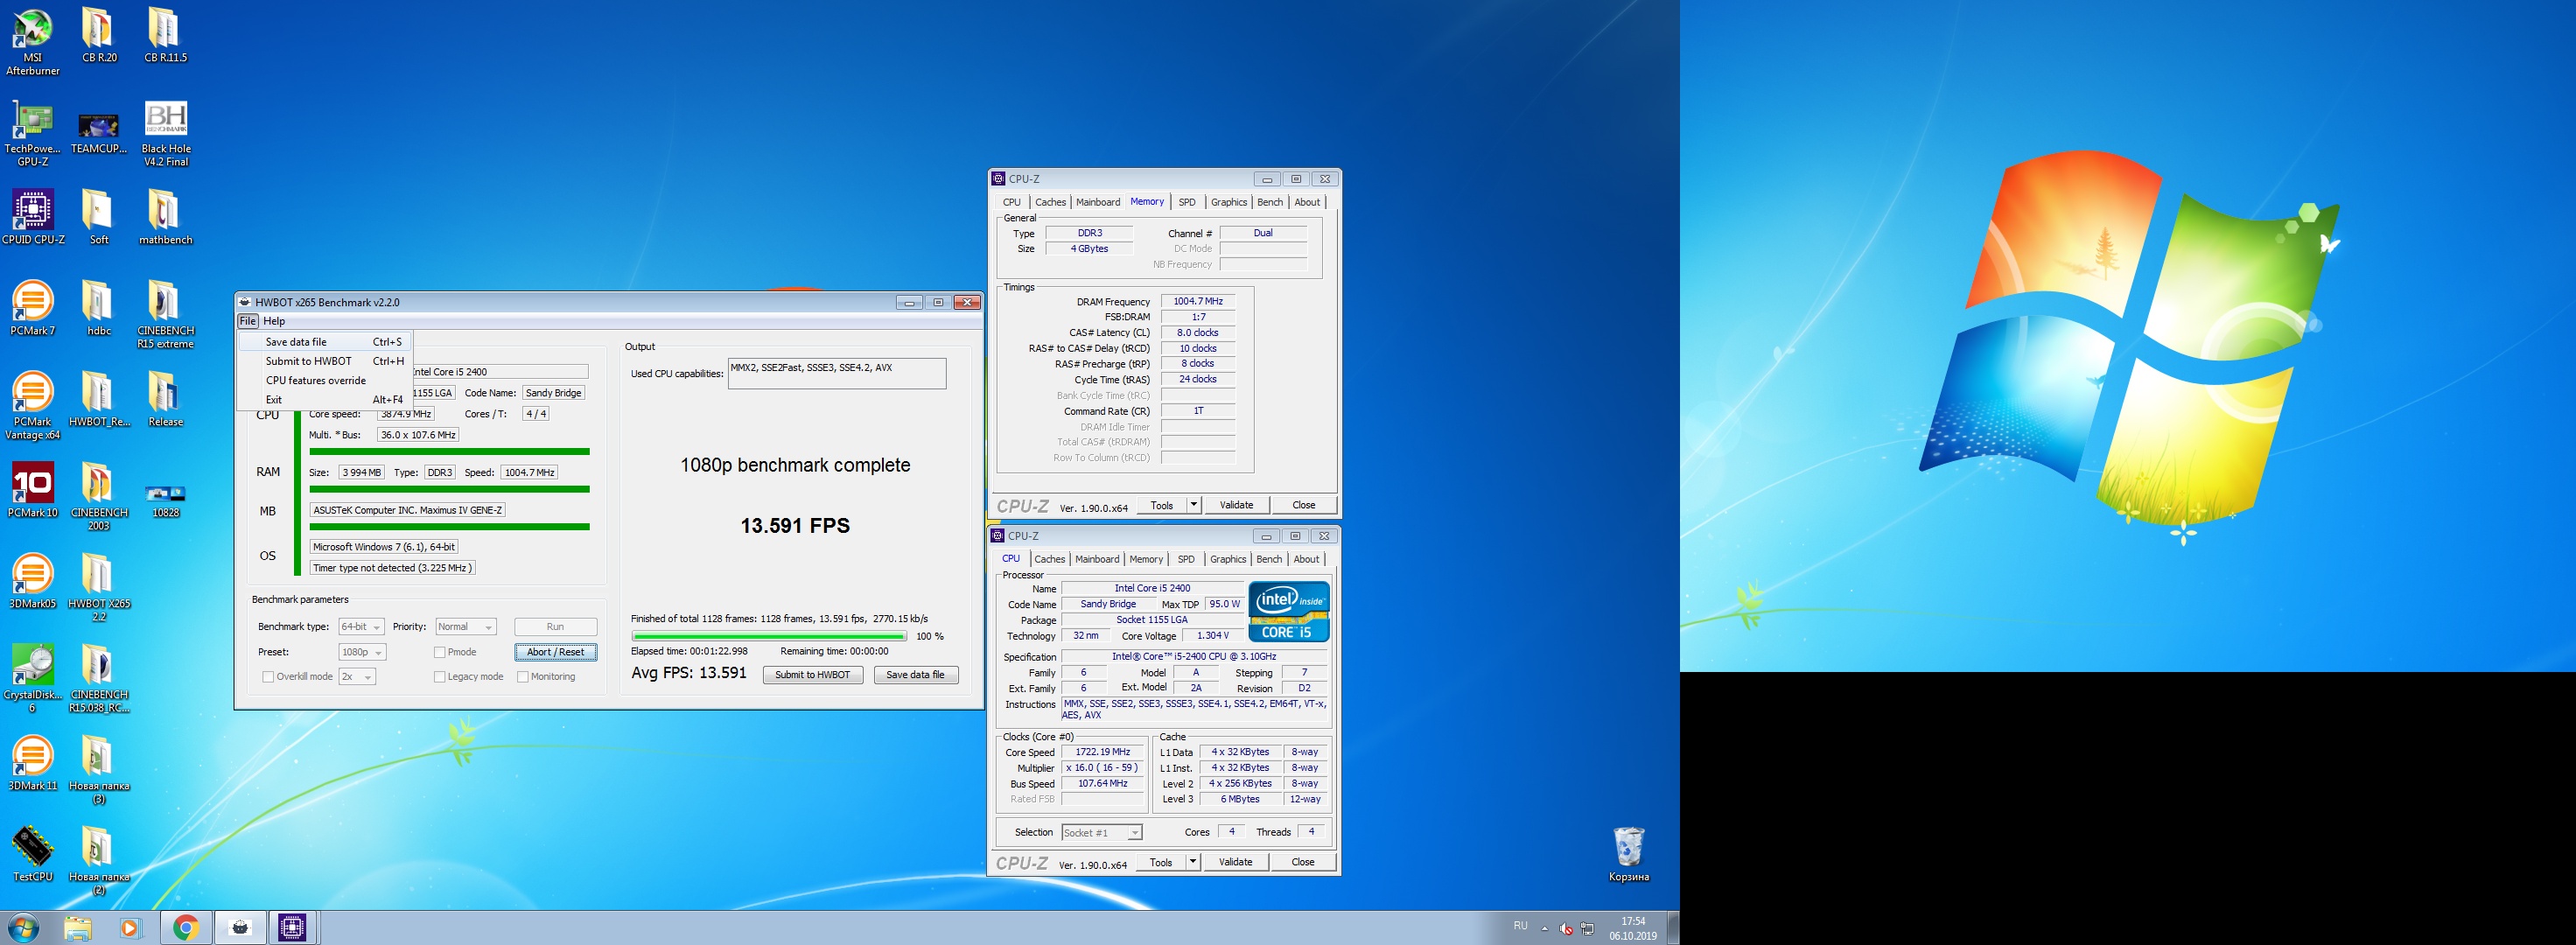The width and height of the screenshot is (2576, 945).
Task: Open Socket #1 selection dropdown
Action: pos(1101,833)
